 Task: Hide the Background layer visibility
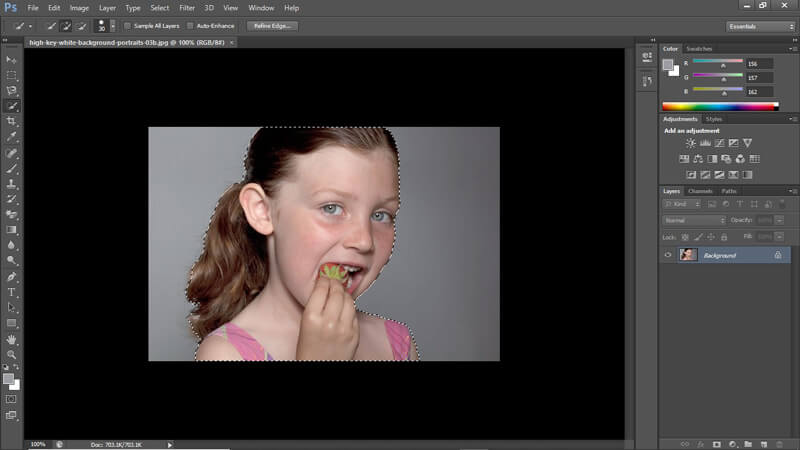668,255
